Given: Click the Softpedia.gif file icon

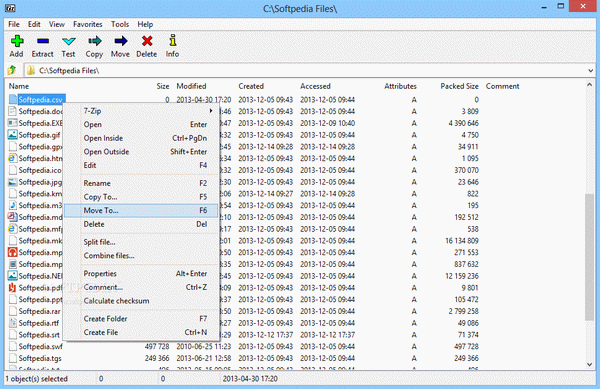Looking at the screenshot, I should [x=13, y=135].
